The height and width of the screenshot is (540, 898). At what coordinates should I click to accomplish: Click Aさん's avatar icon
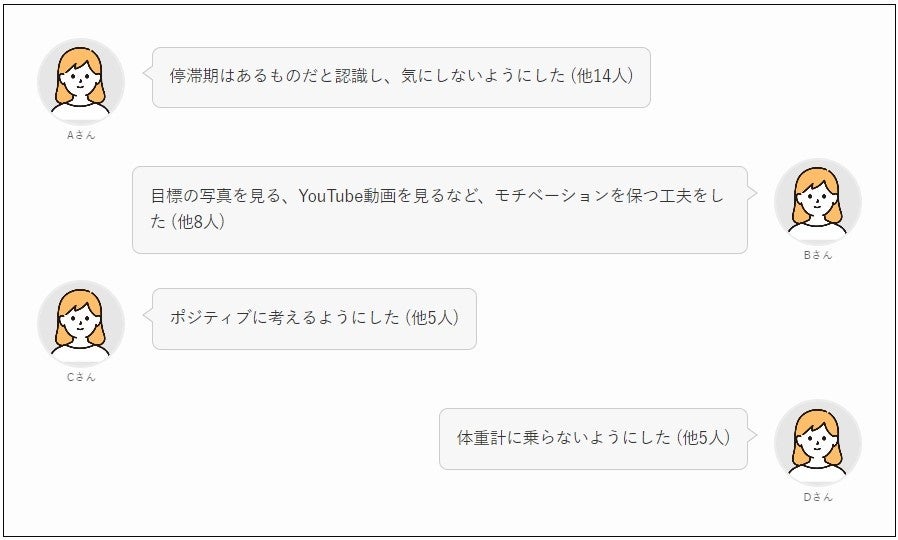[81, 80]
